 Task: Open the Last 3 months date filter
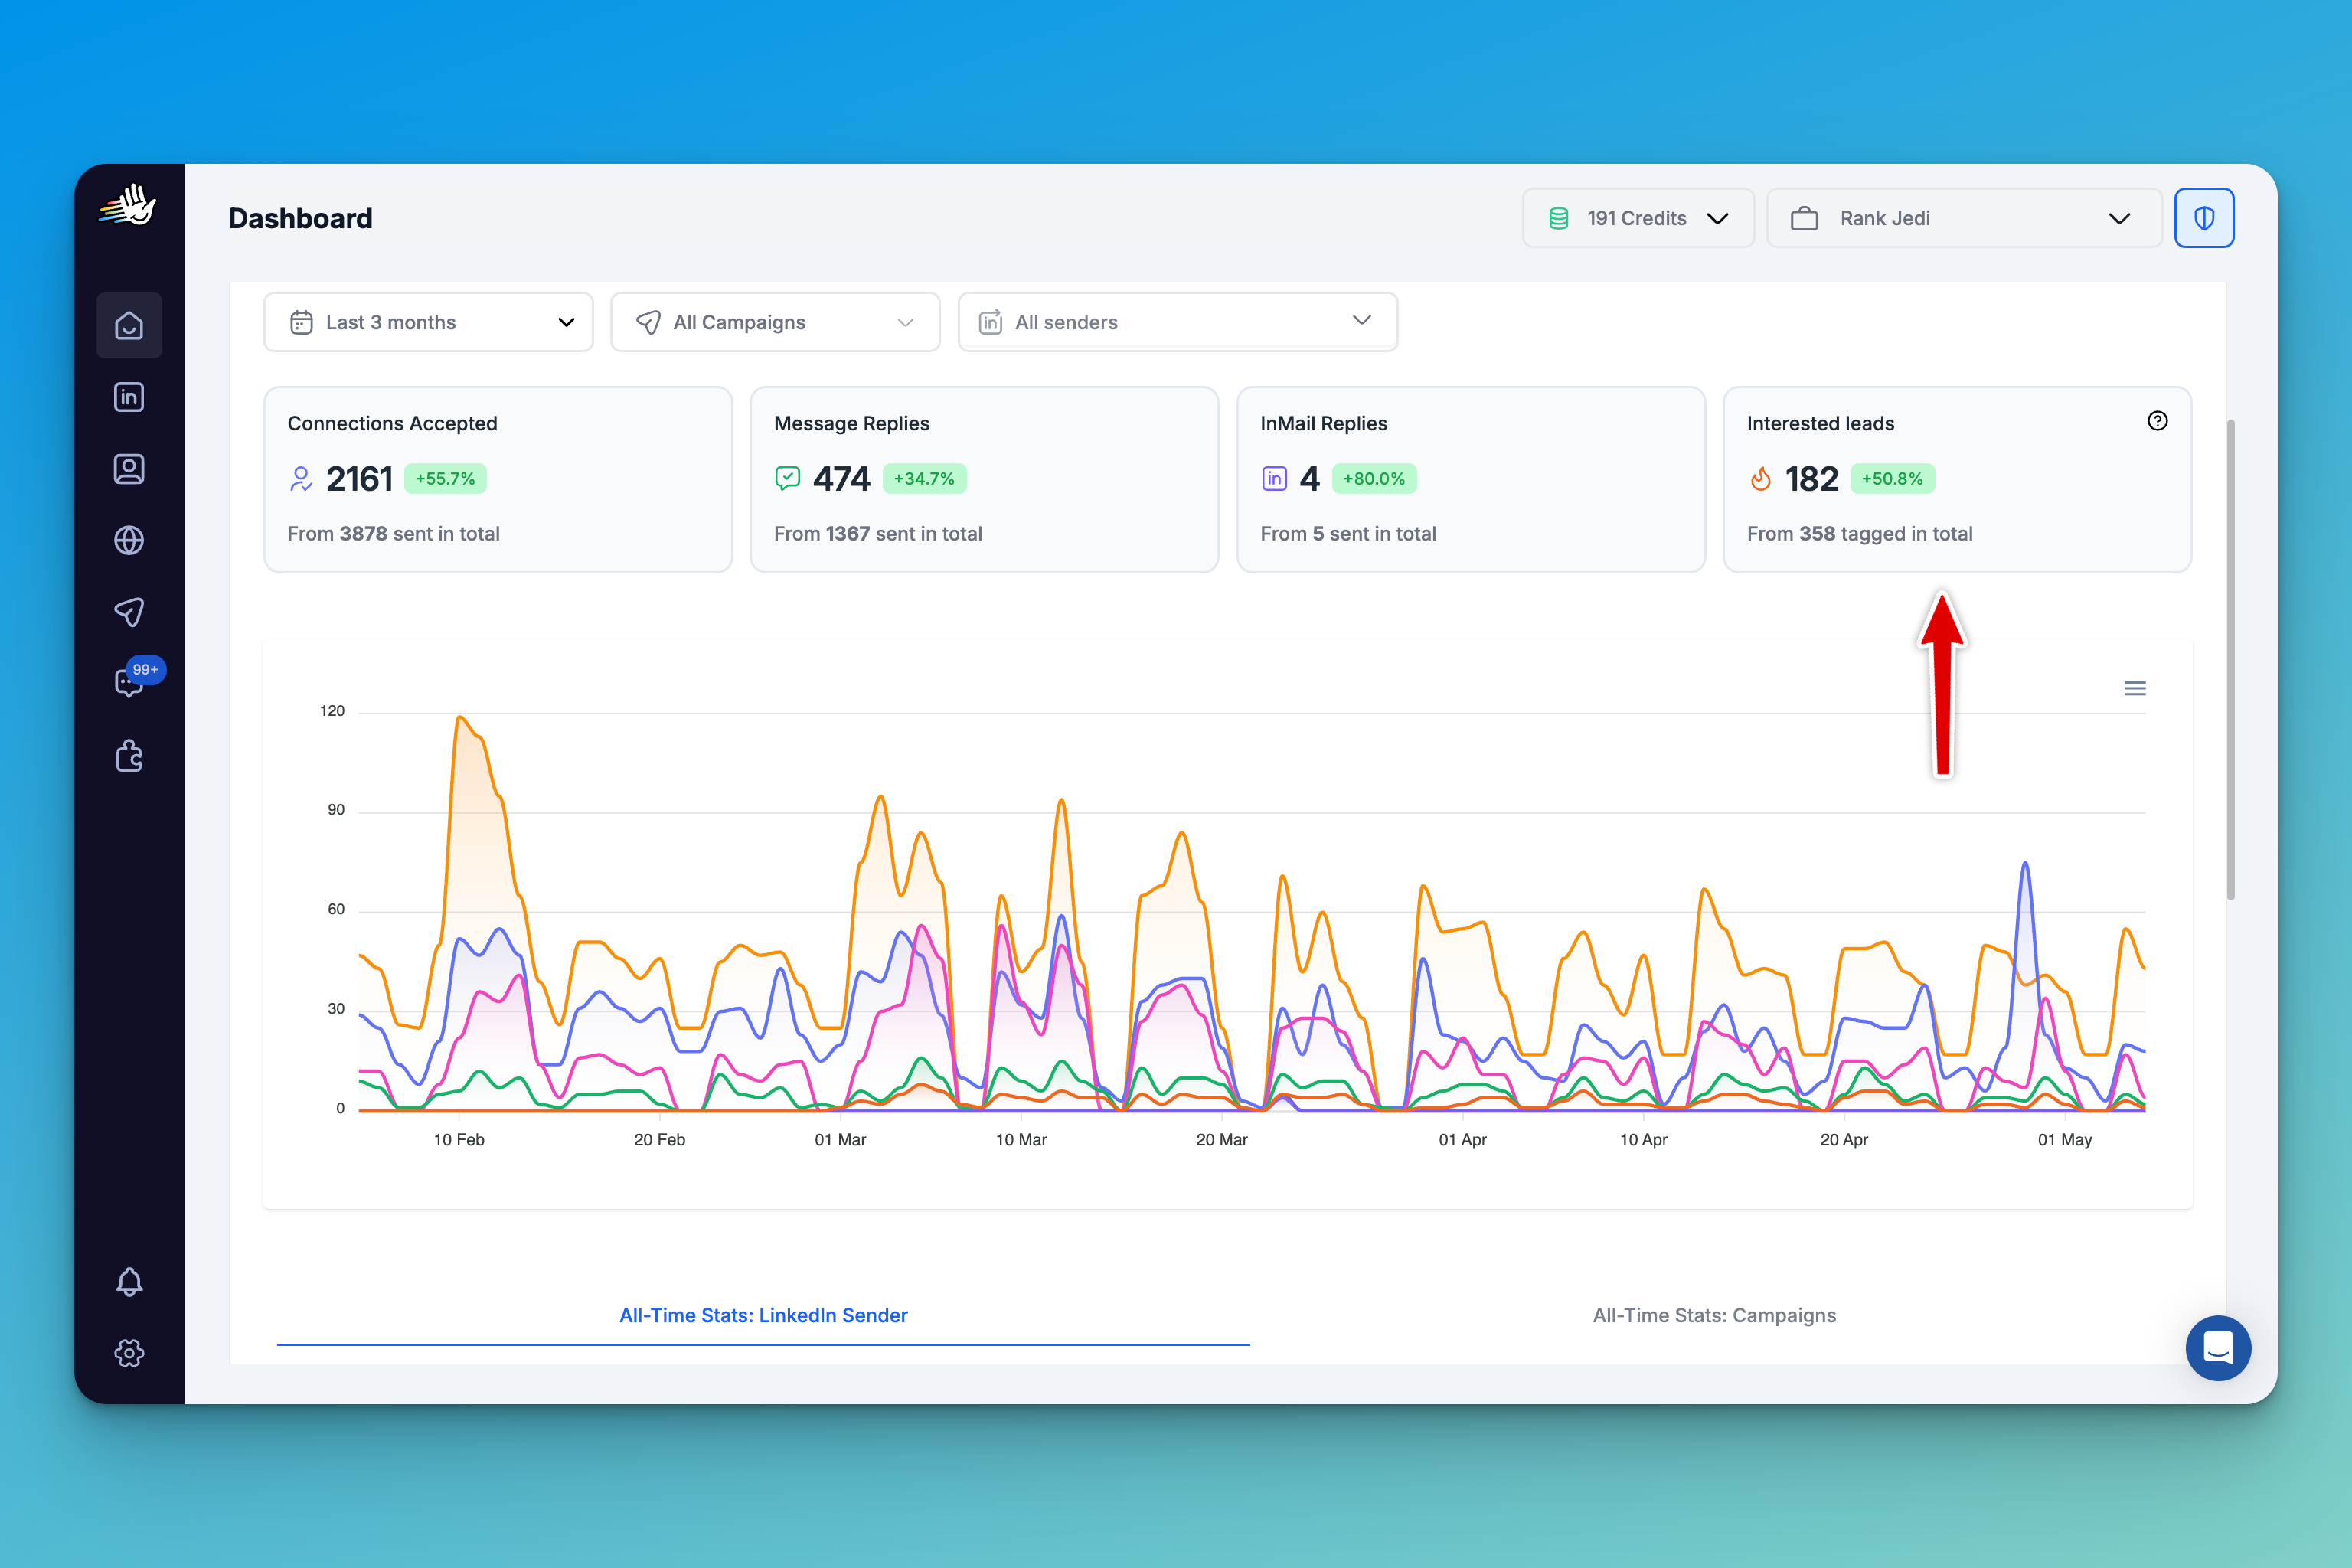point(428,322)
